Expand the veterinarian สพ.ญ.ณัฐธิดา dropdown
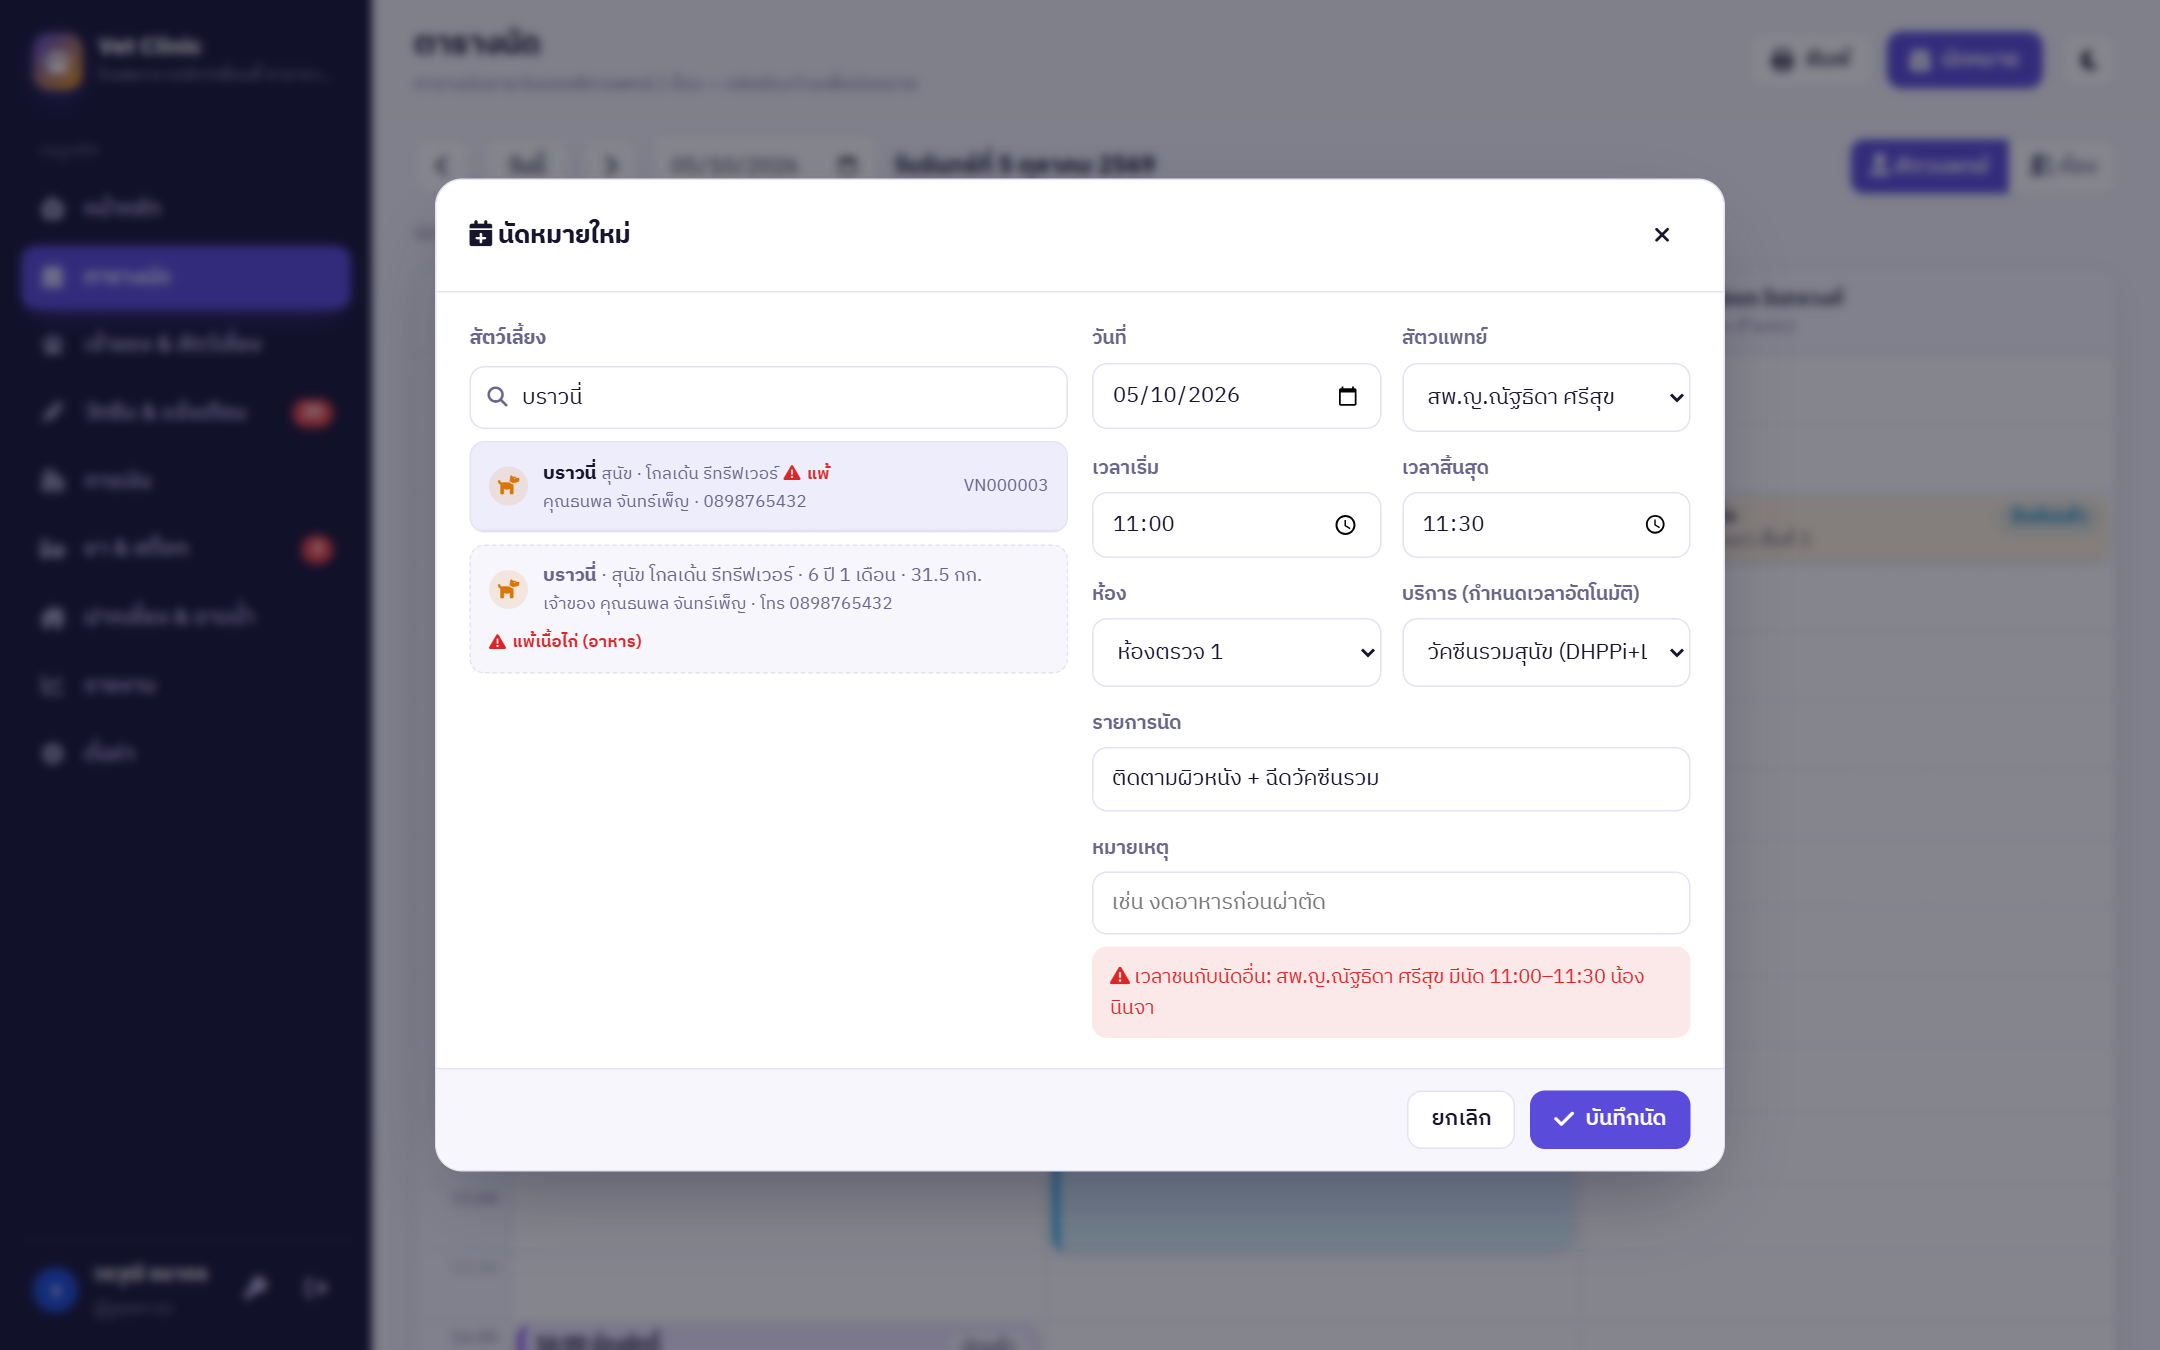The image size is (2160, 1350). coord(1546,397)
